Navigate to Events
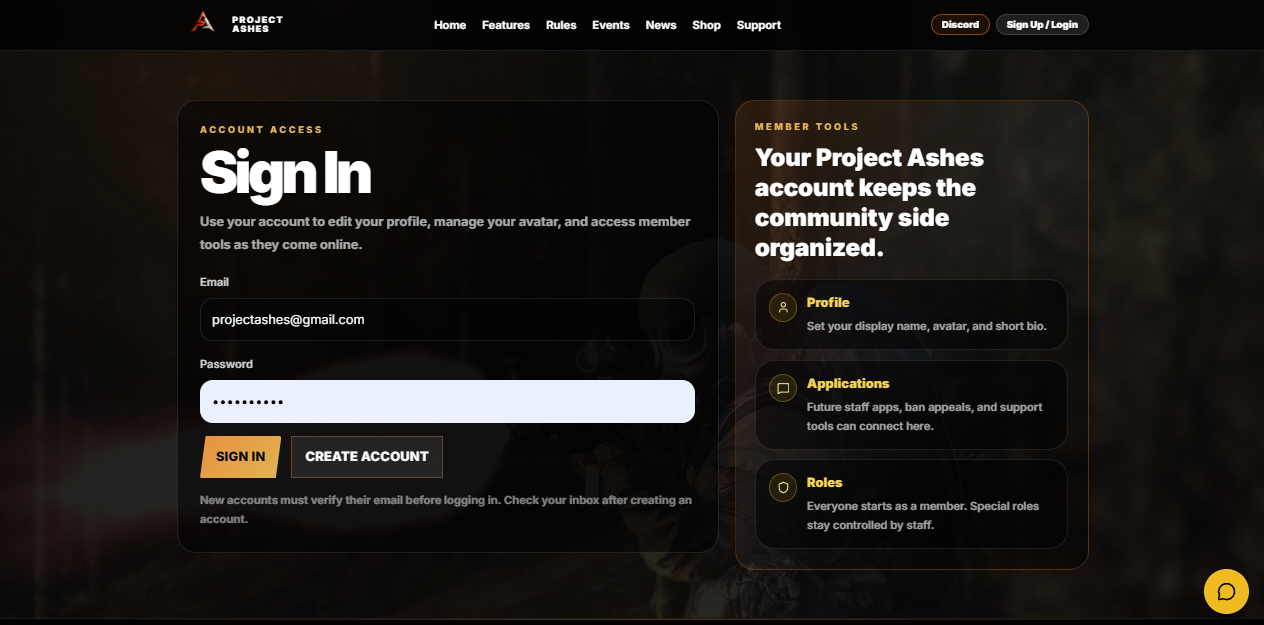This screenshot has width=1264, height=625. [x=611, y=25]
